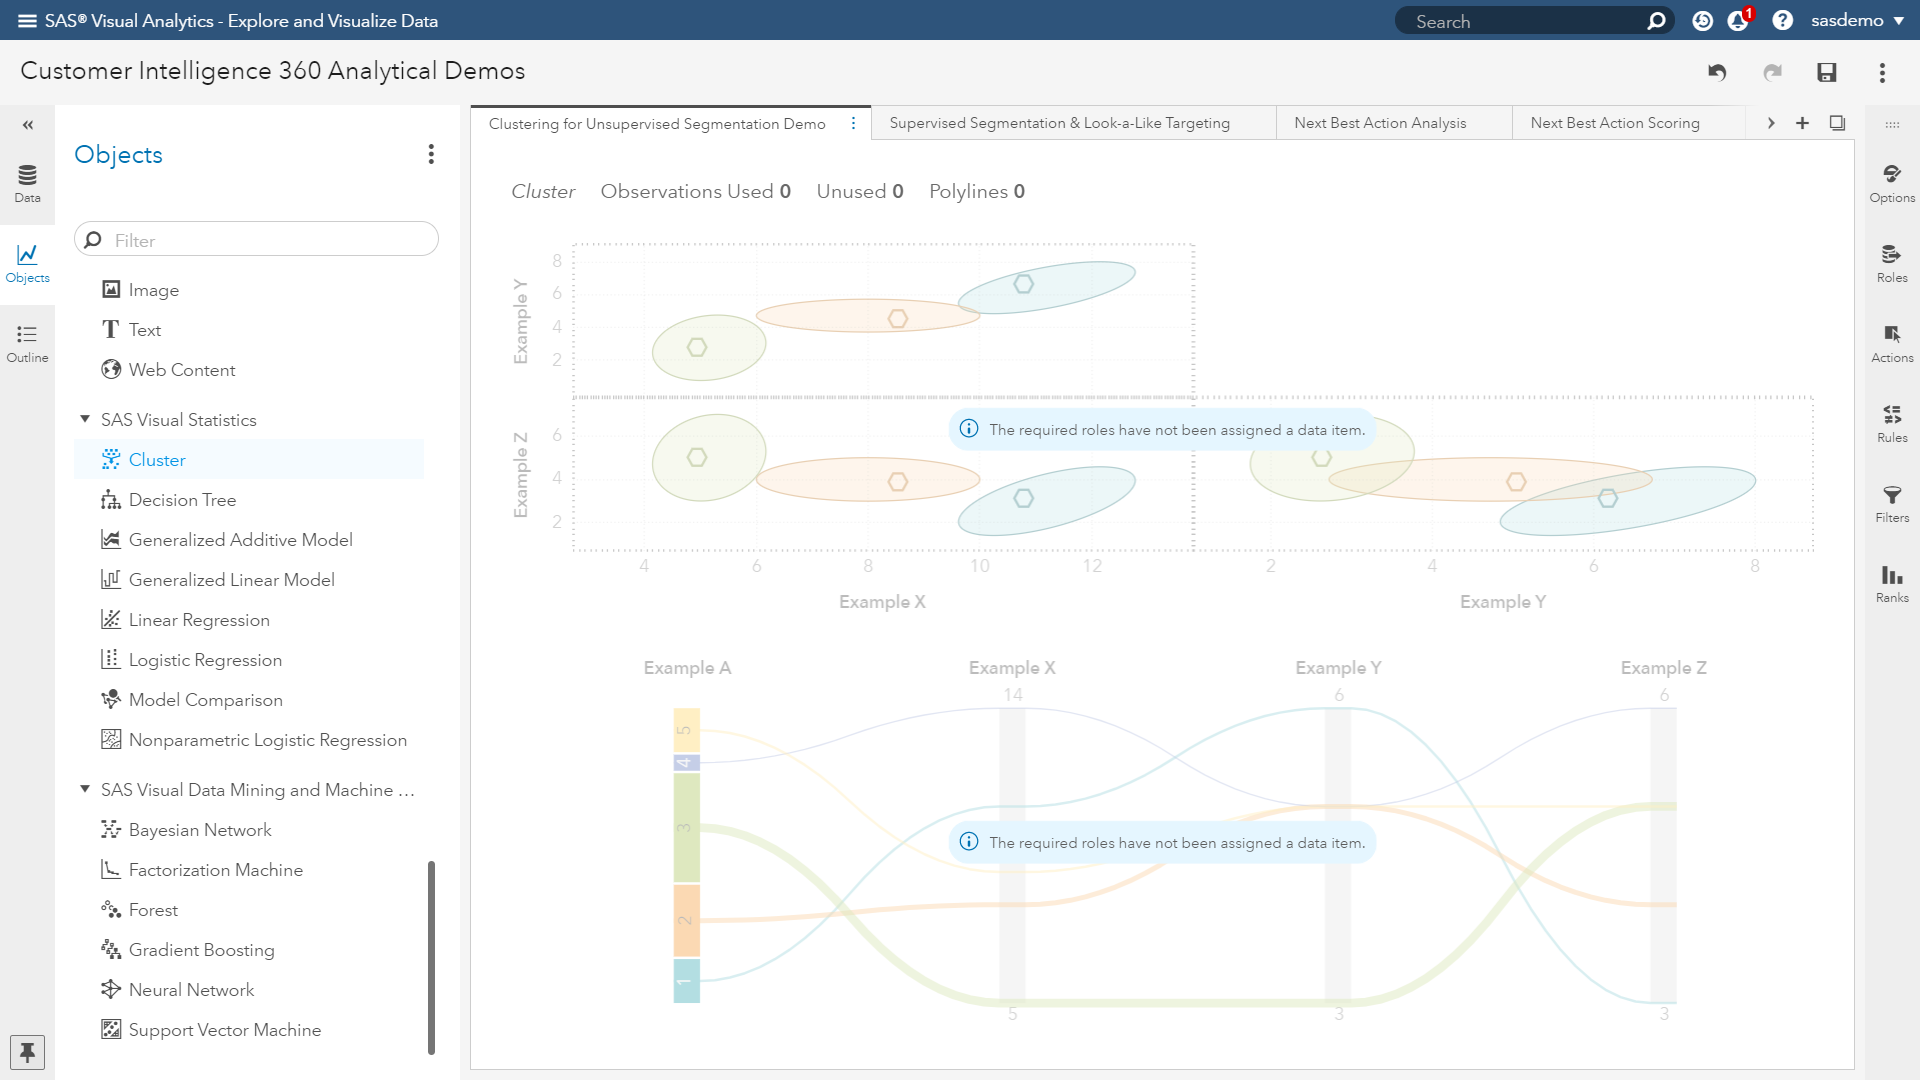Open the sasdemo user dropdown
The image size is (1920, 1080).
(1857, 21)
